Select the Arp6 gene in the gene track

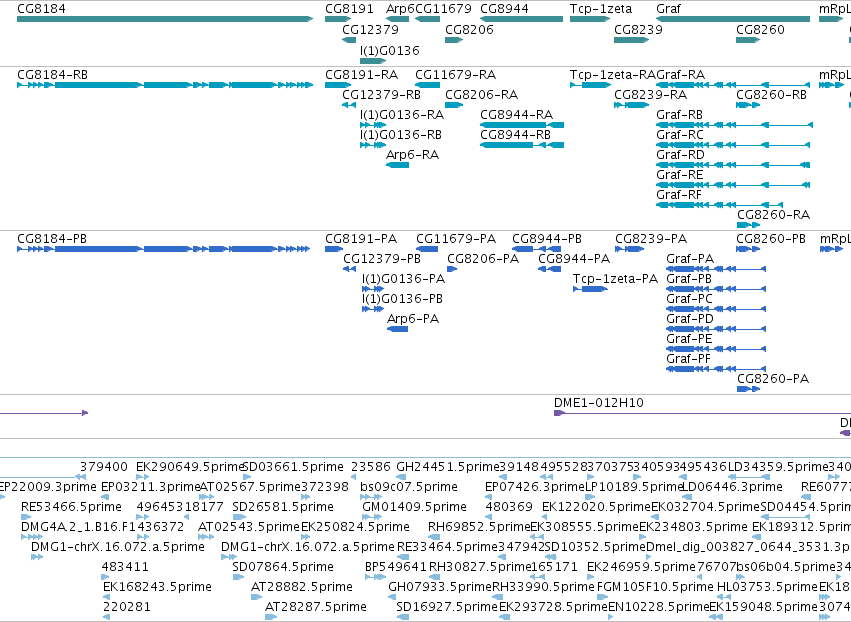[x=397, y=19]
